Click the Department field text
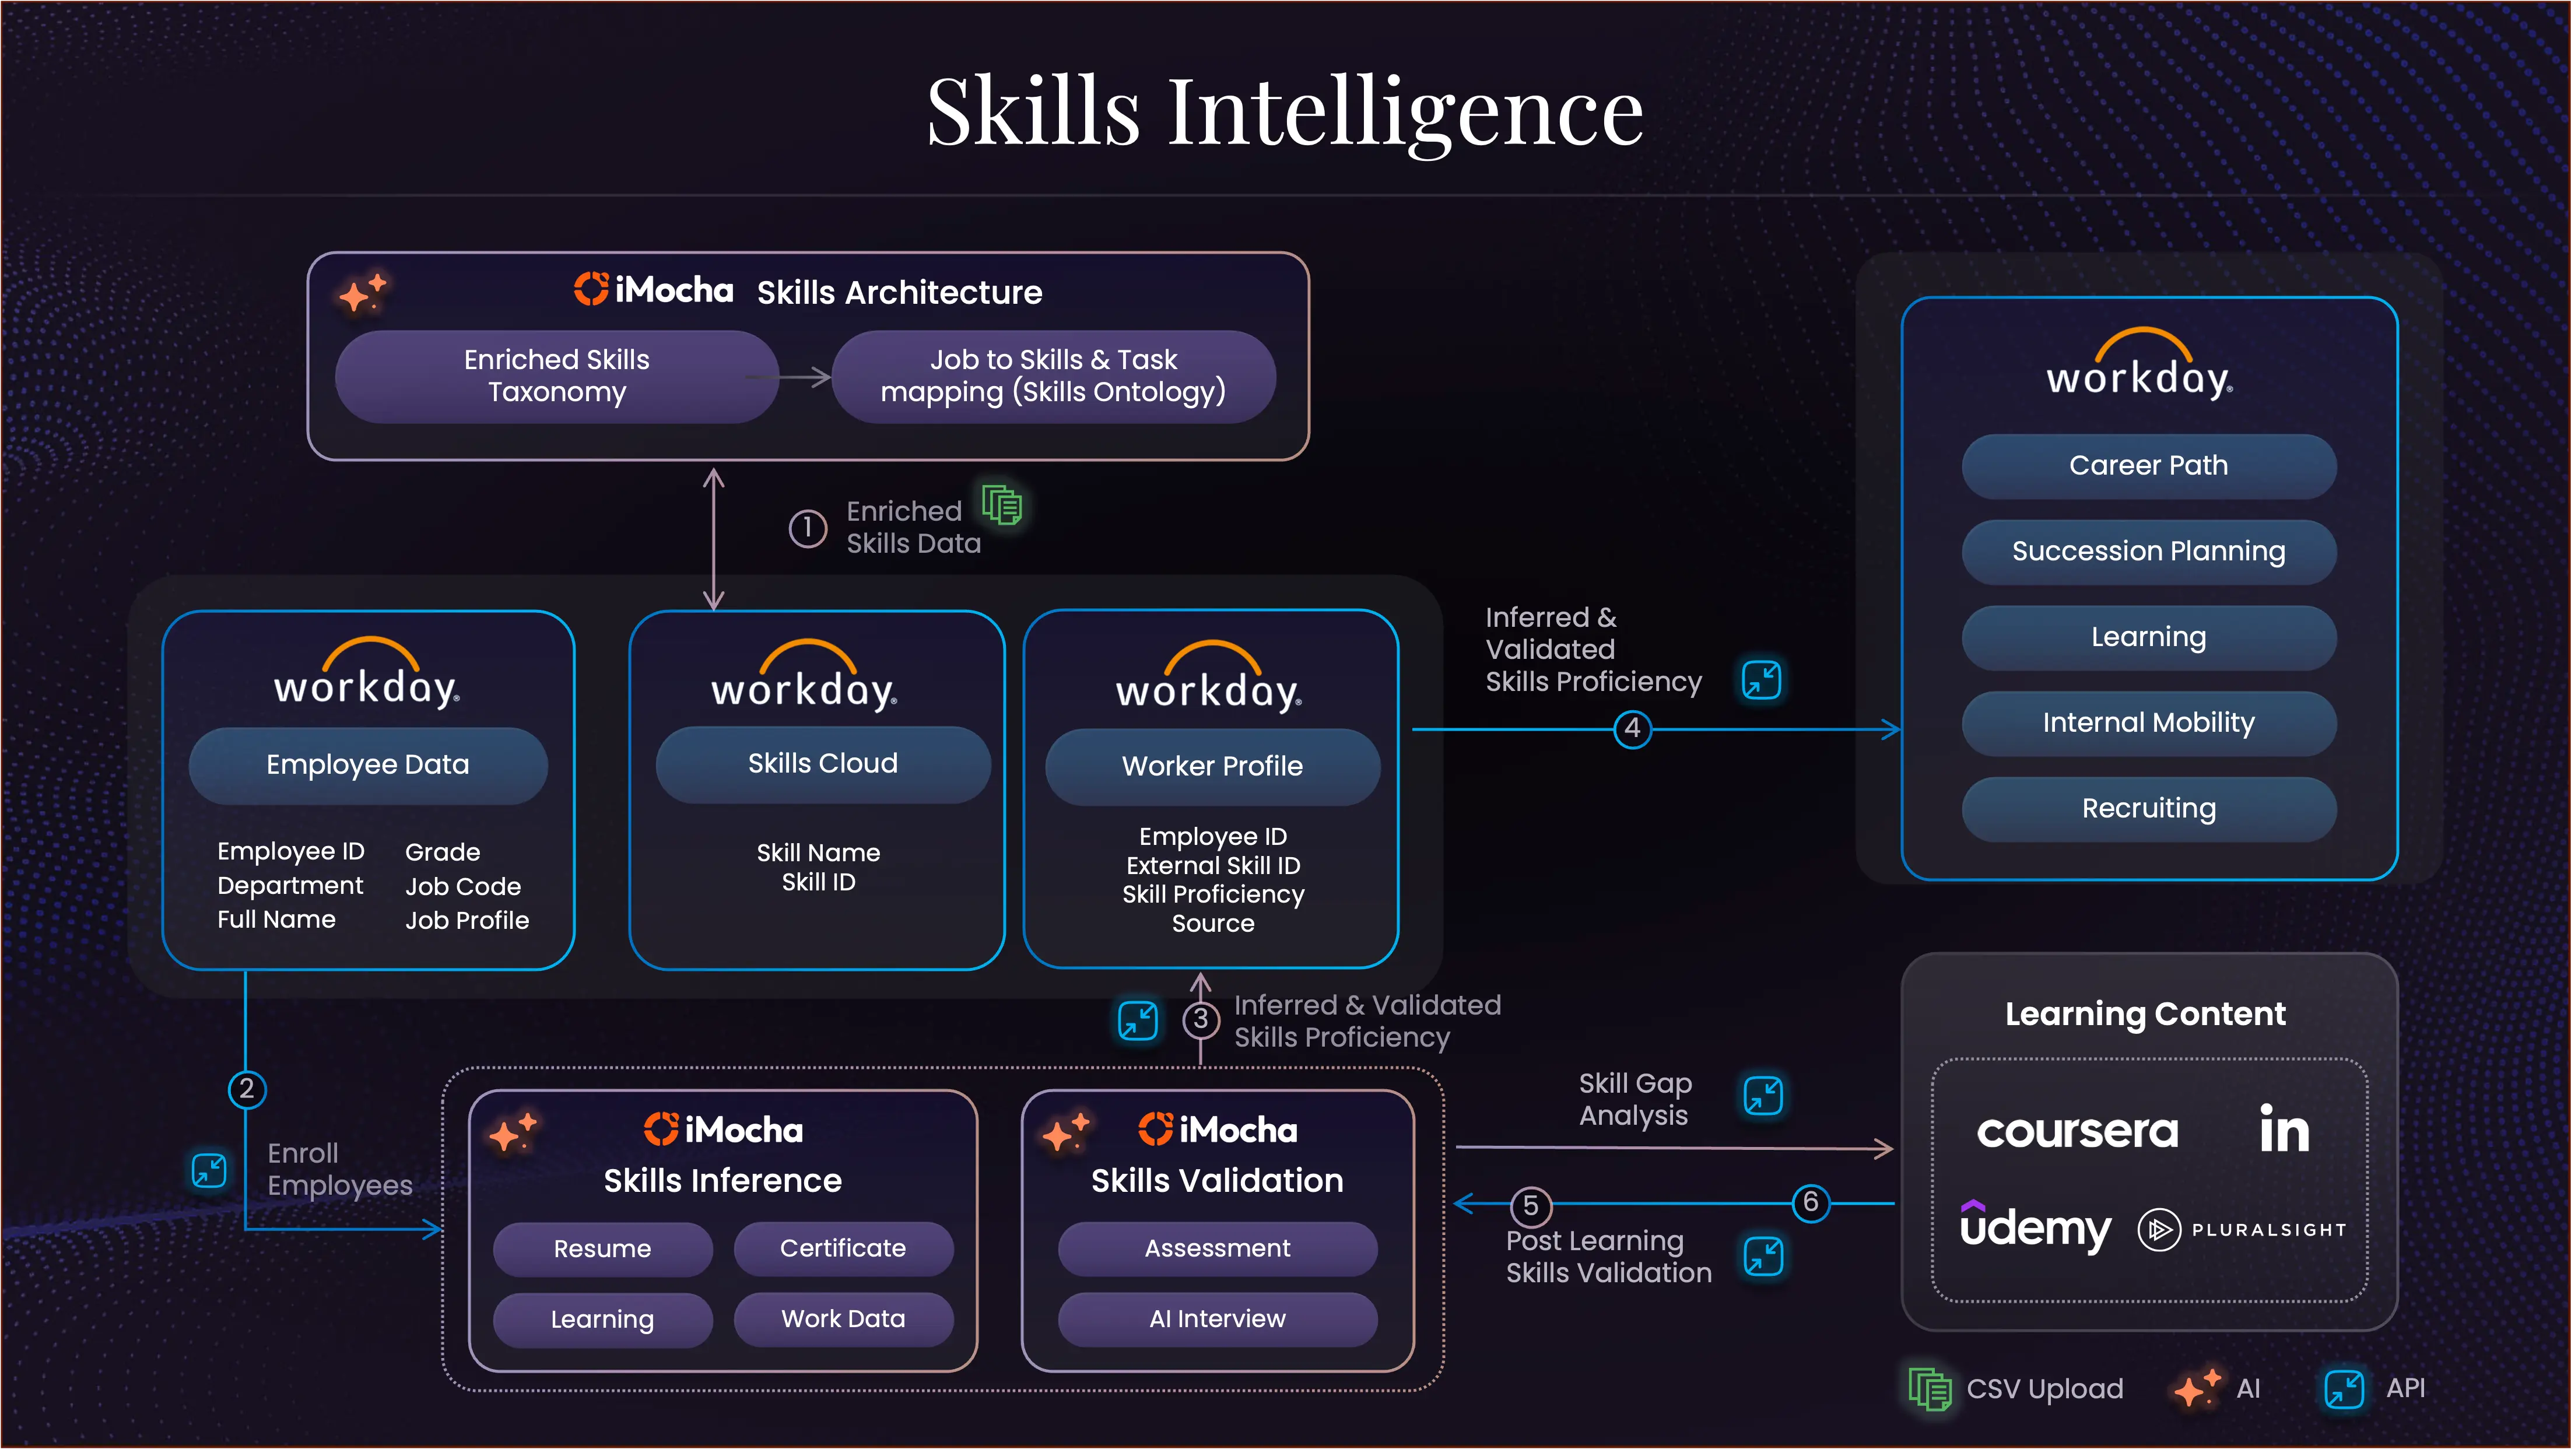This screenshot has width=2571, height=1456. pyautogui.click(x=290, y=887)
